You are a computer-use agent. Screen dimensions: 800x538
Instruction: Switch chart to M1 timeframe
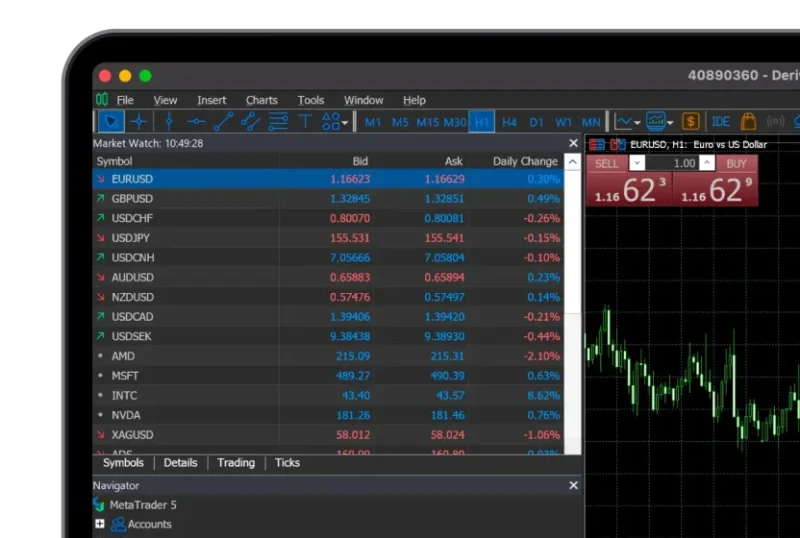pos(373,123)
